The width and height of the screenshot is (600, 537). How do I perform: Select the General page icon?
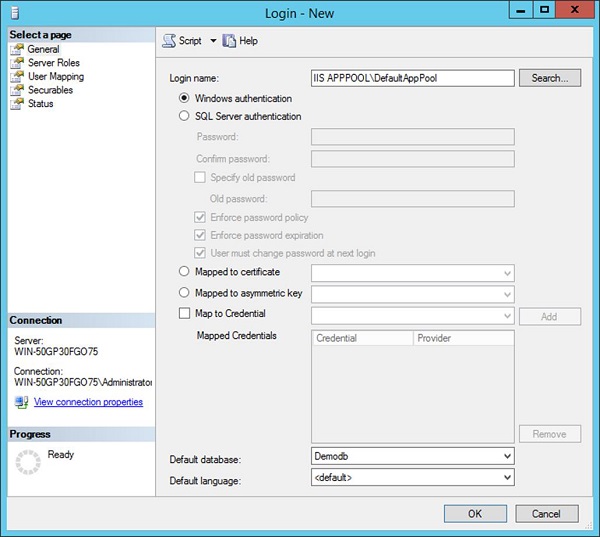(17, 49)
